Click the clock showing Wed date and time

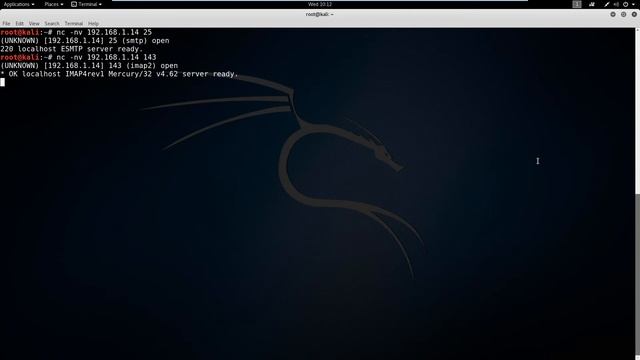click(320, 4)
